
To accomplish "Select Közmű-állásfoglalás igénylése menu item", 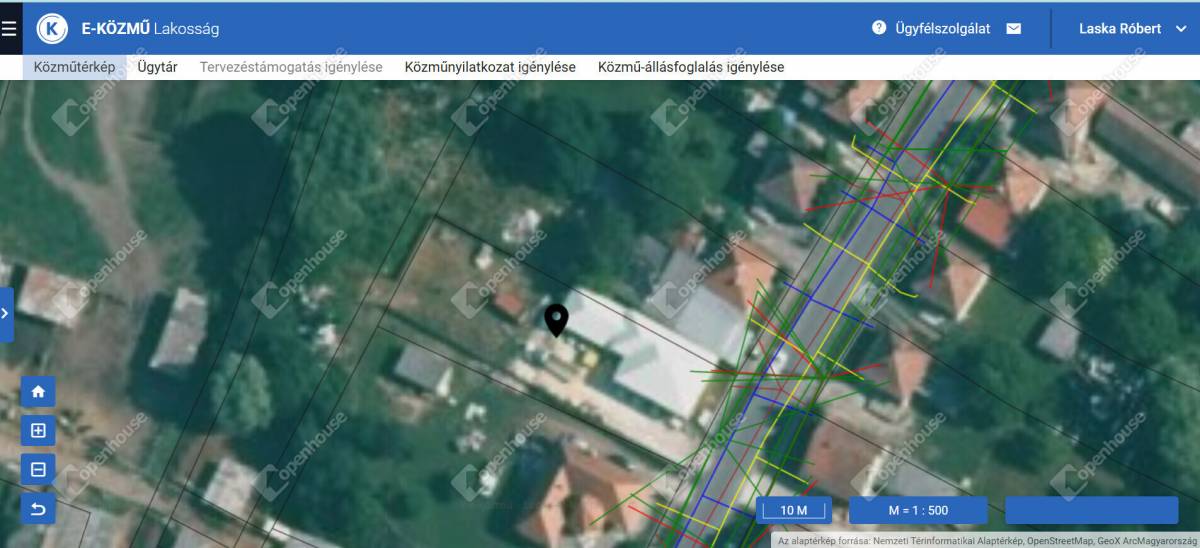I will tap(691, 67).
